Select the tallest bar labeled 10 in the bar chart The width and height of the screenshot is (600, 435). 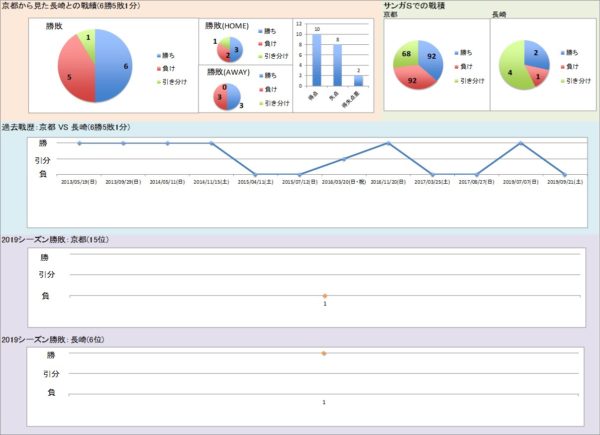[x=316, y=60]
